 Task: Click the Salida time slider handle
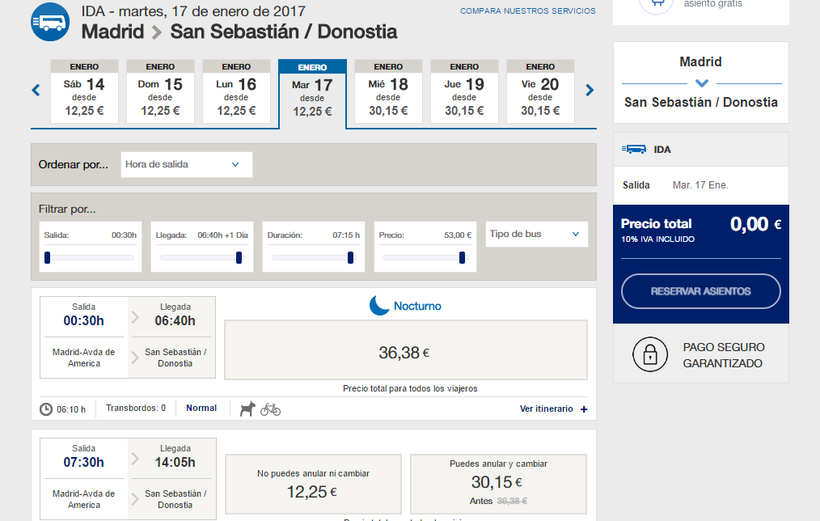47,257
